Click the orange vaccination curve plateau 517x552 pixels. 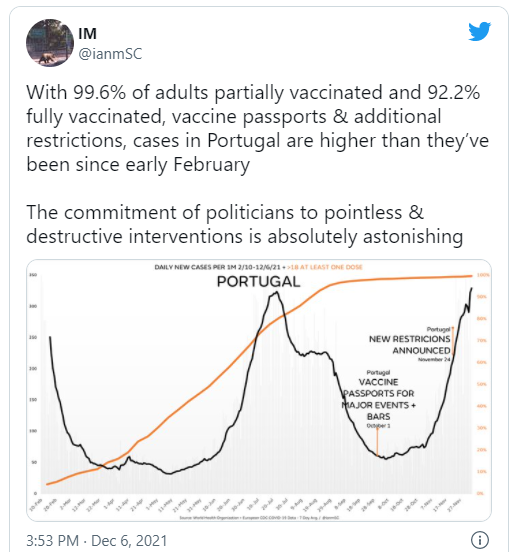[x=405, y=278]
